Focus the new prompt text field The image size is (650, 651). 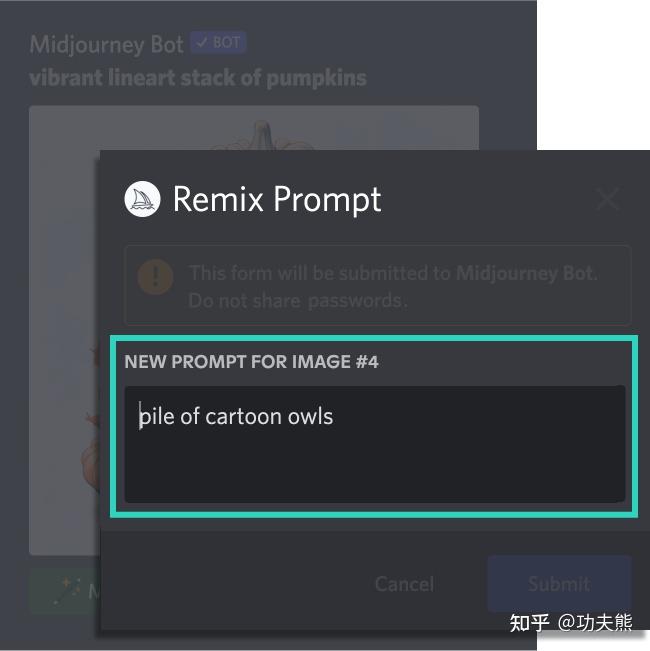(375, 444)
